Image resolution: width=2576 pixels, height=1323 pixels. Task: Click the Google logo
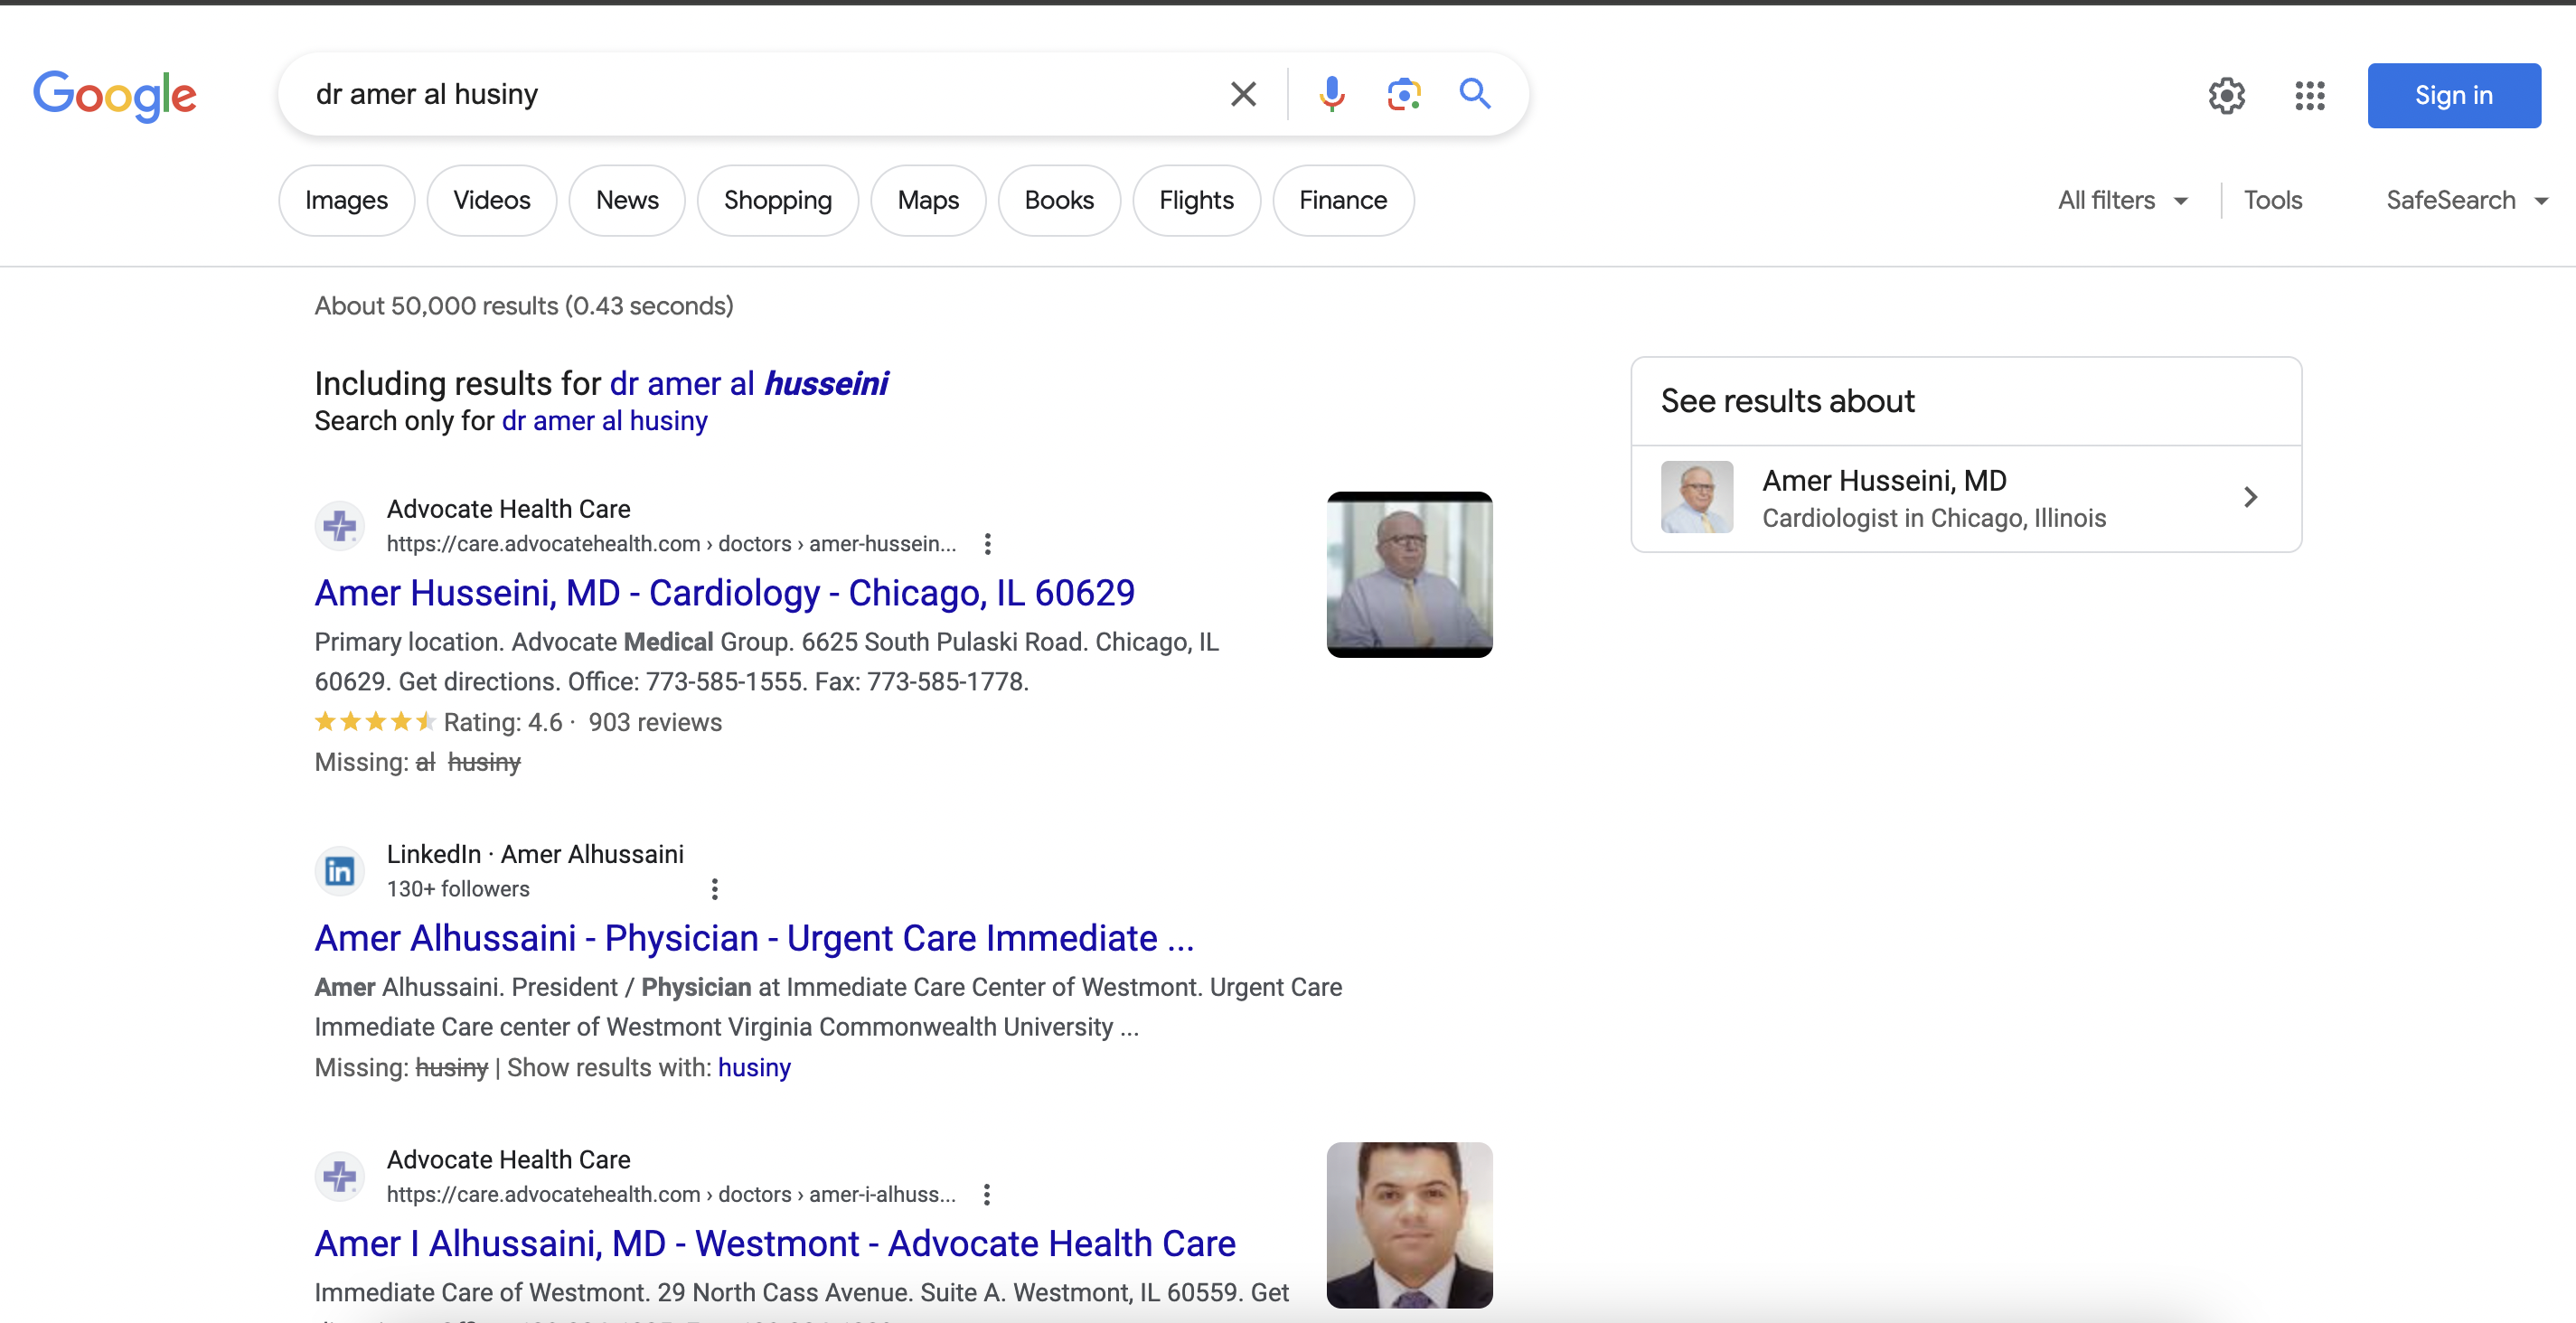tap(115, 95)
